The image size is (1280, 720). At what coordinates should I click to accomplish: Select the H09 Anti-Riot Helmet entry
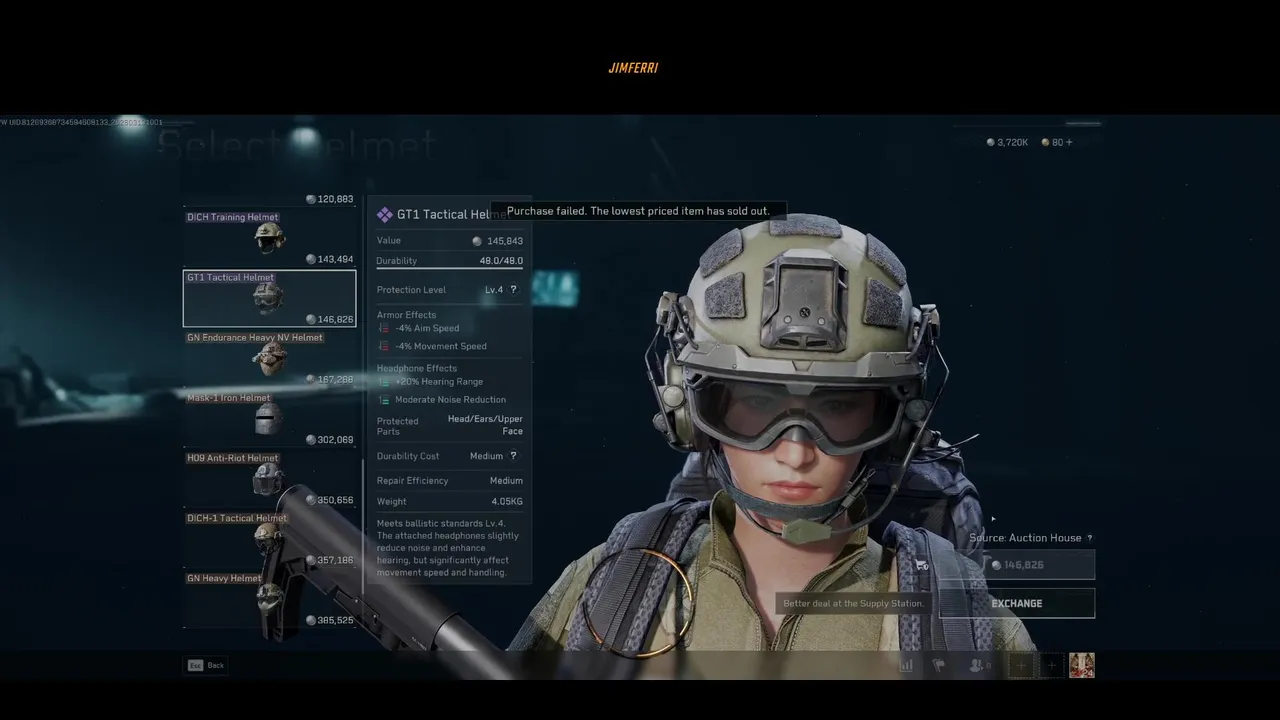269,478
